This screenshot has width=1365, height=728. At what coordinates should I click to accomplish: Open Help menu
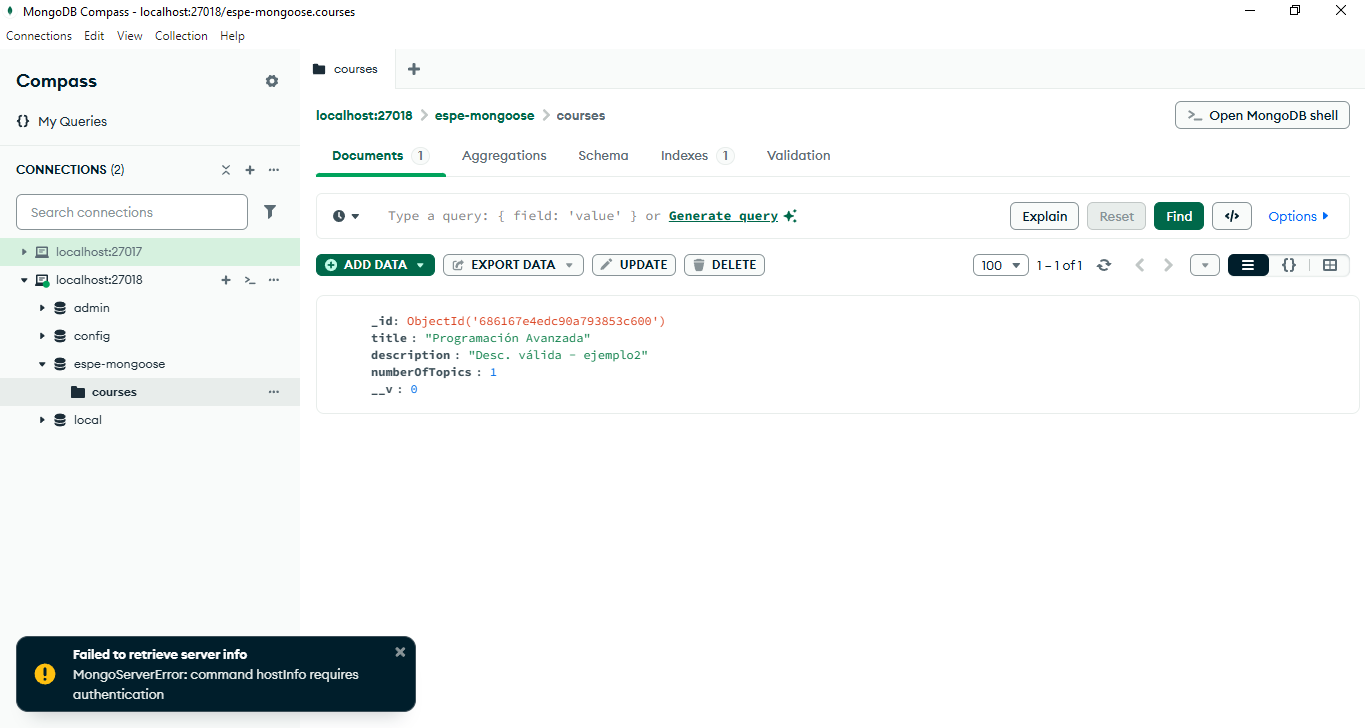(x=232, y=36)
